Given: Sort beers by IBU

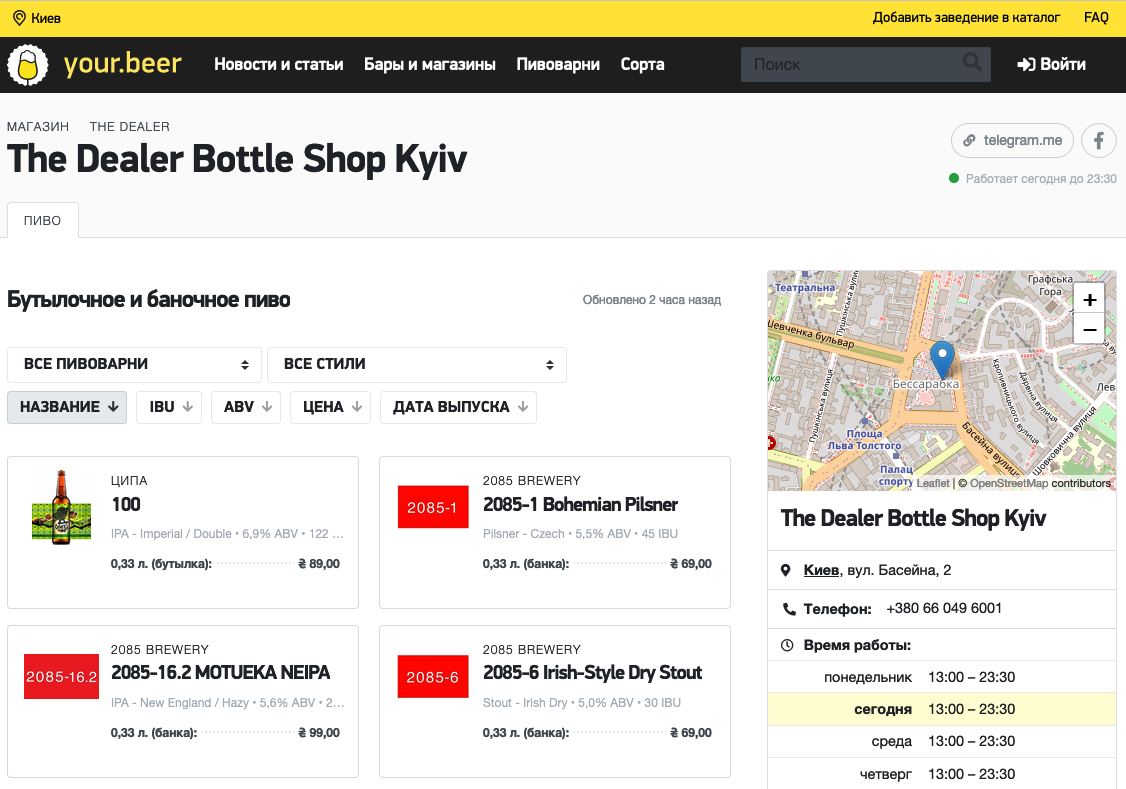Looking at the screenshot, I should click(x=169, y=407).
